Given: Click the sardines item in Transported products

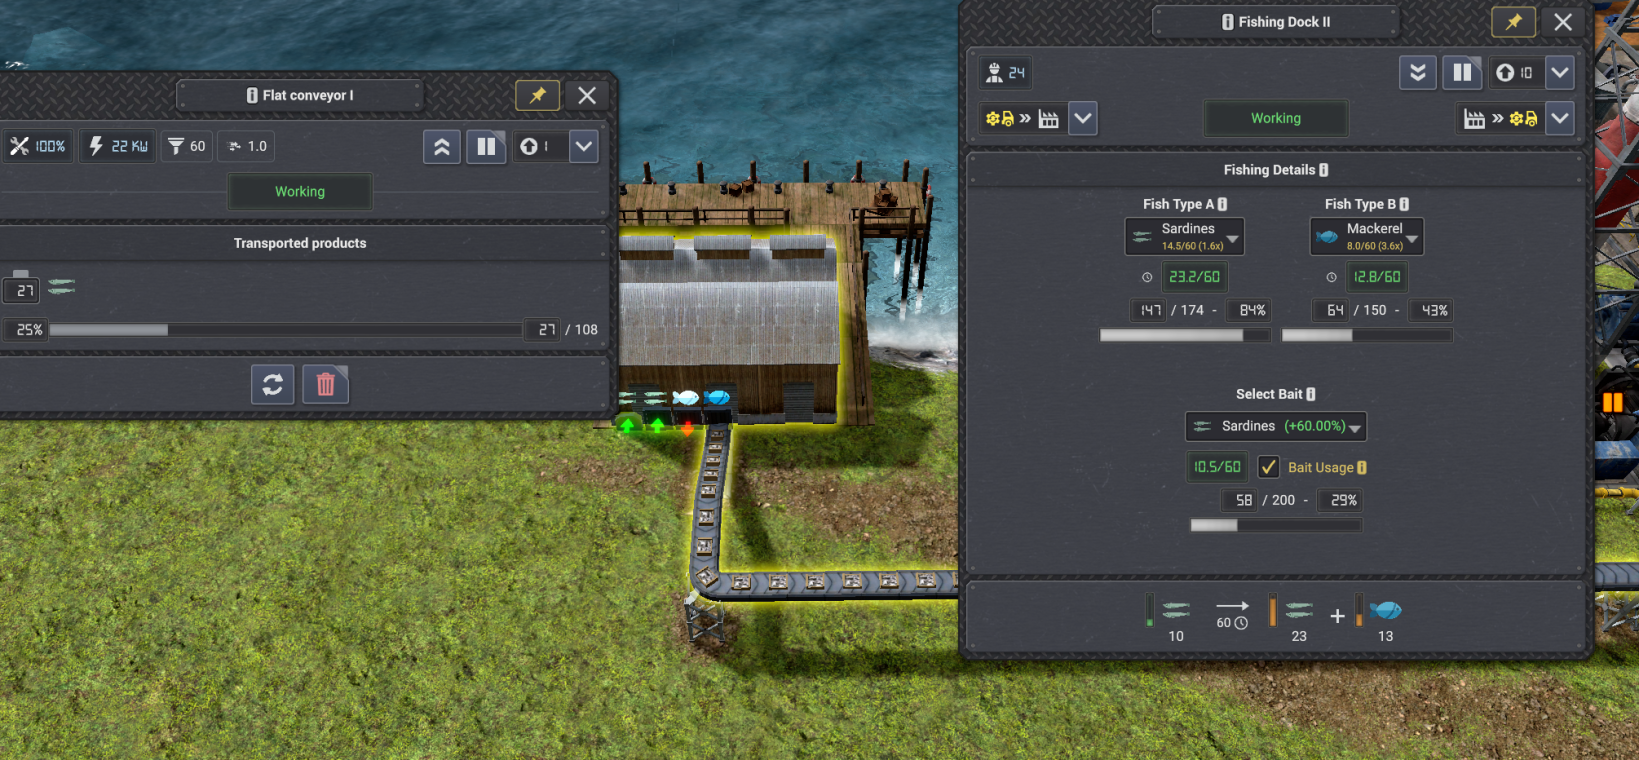Looking at the screenshot, I should (61, 287).
